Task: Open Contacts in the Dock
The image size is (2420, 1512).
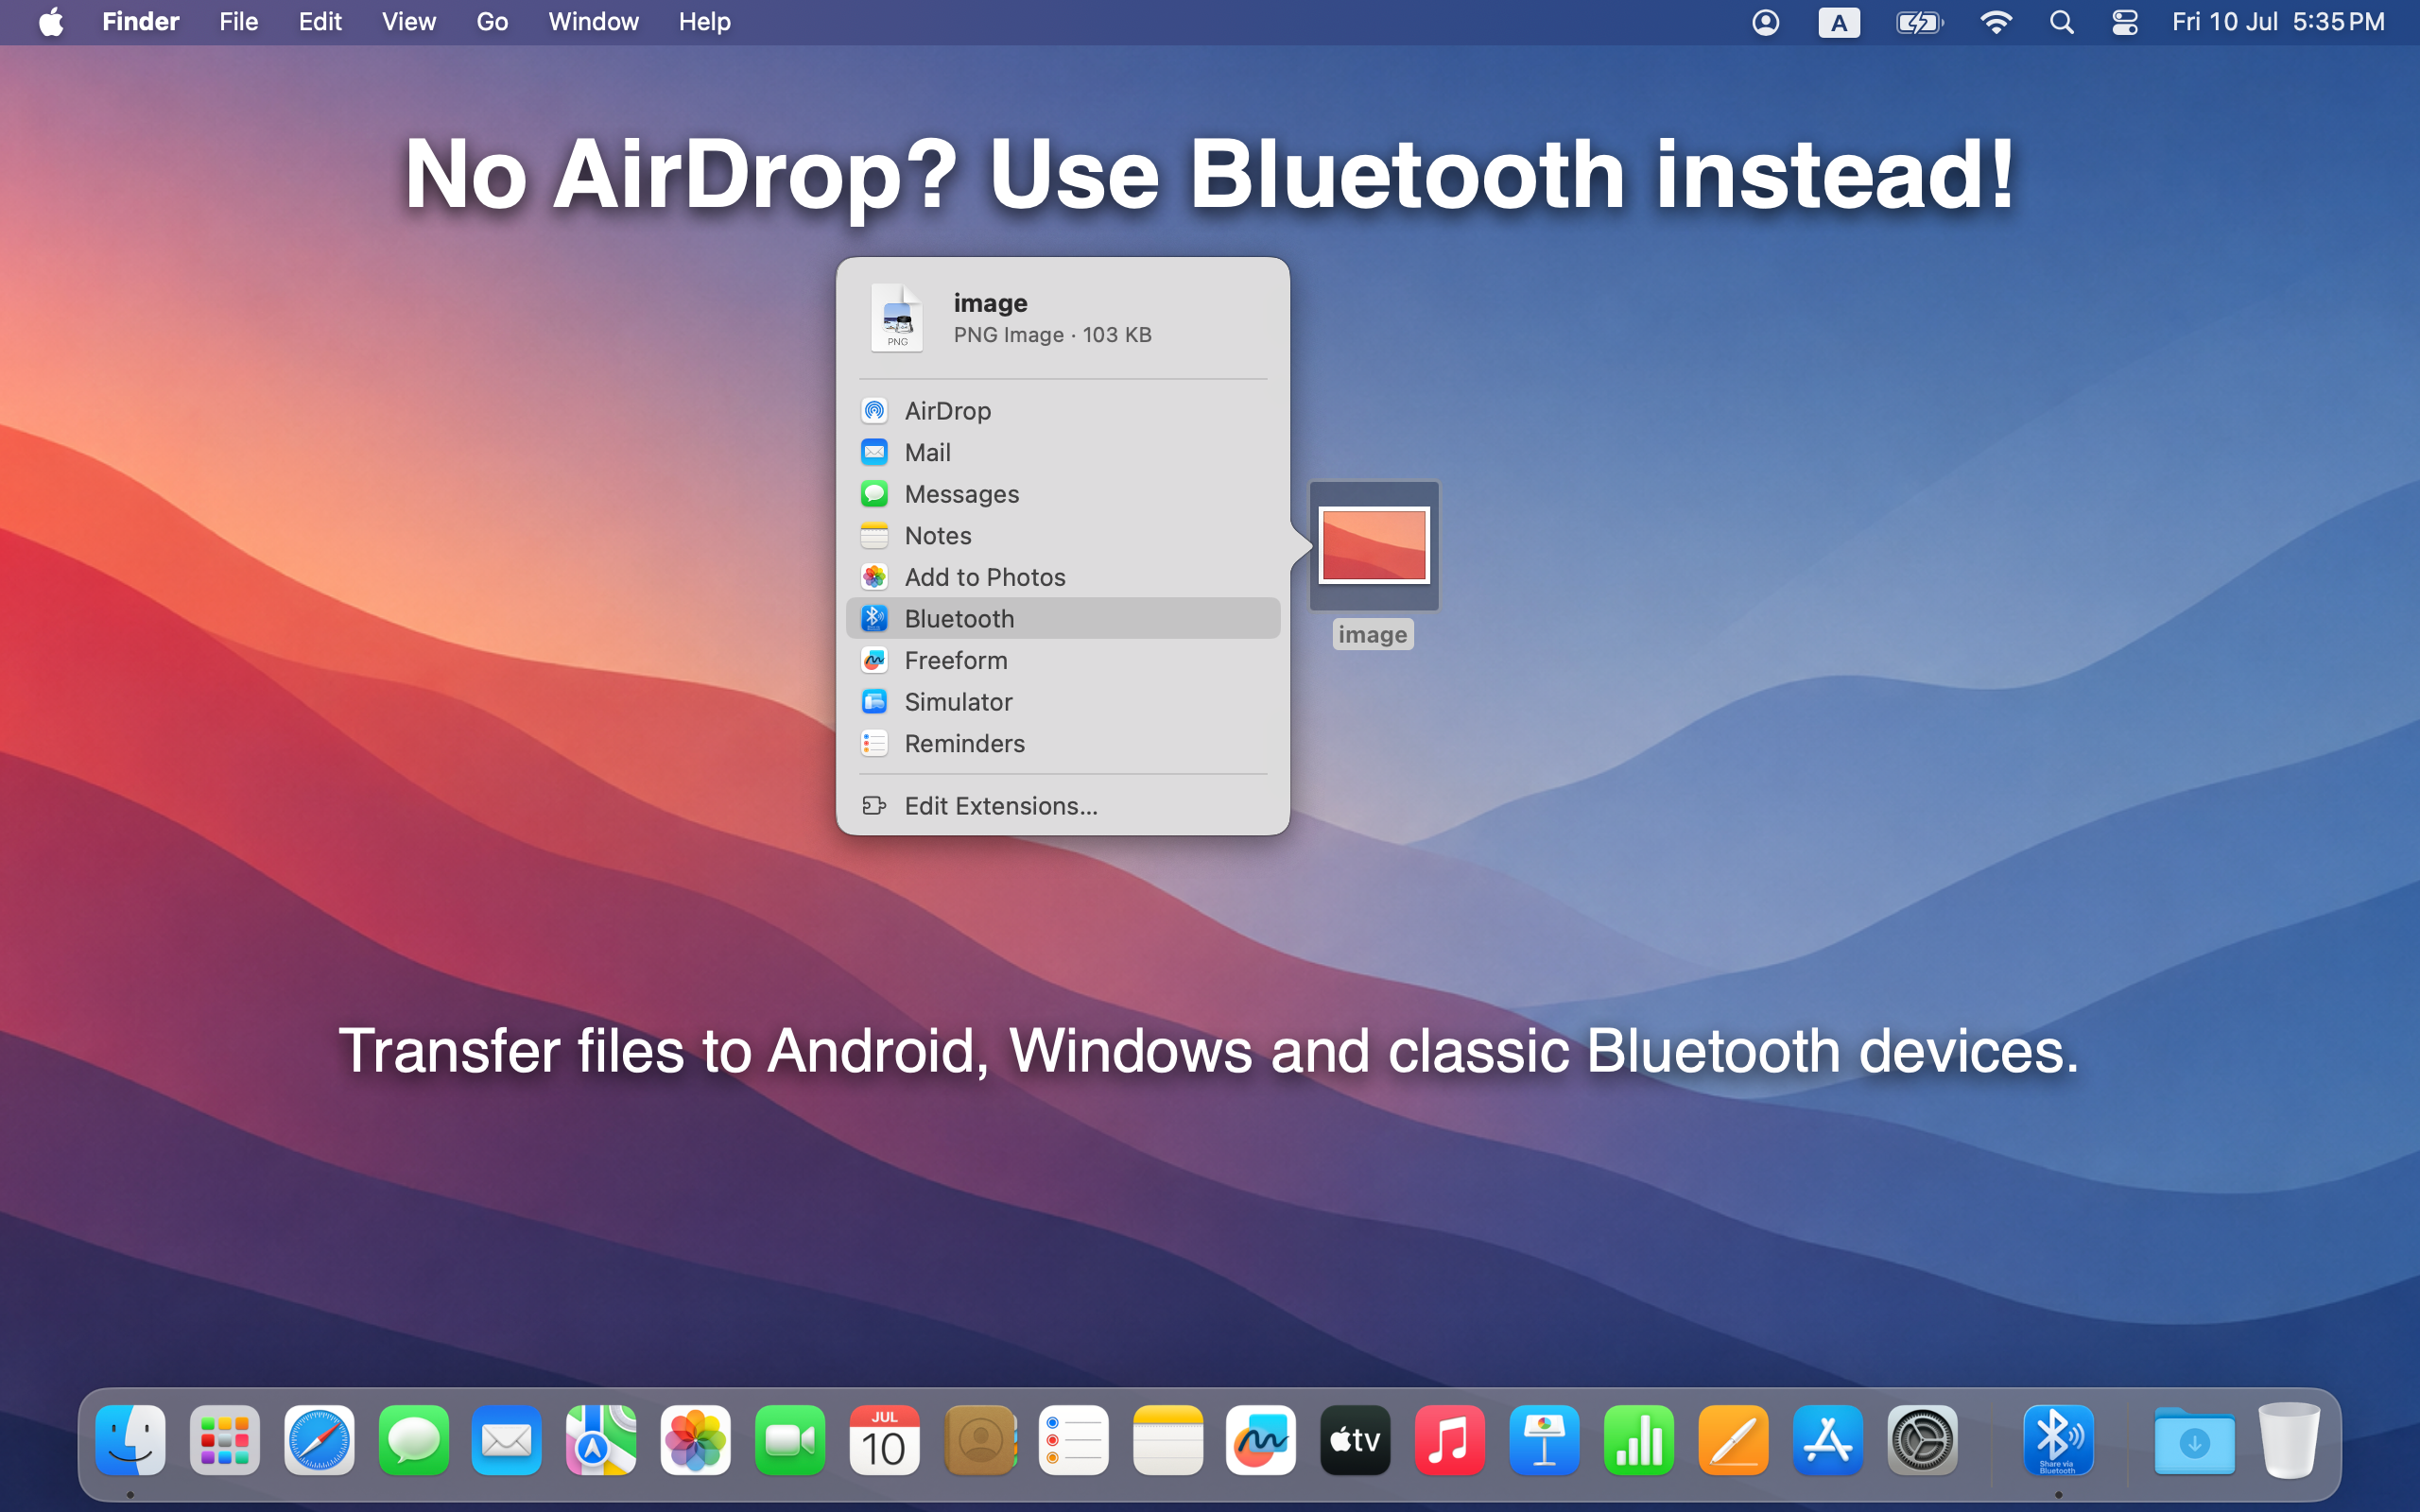Action: click(980, 1440)
